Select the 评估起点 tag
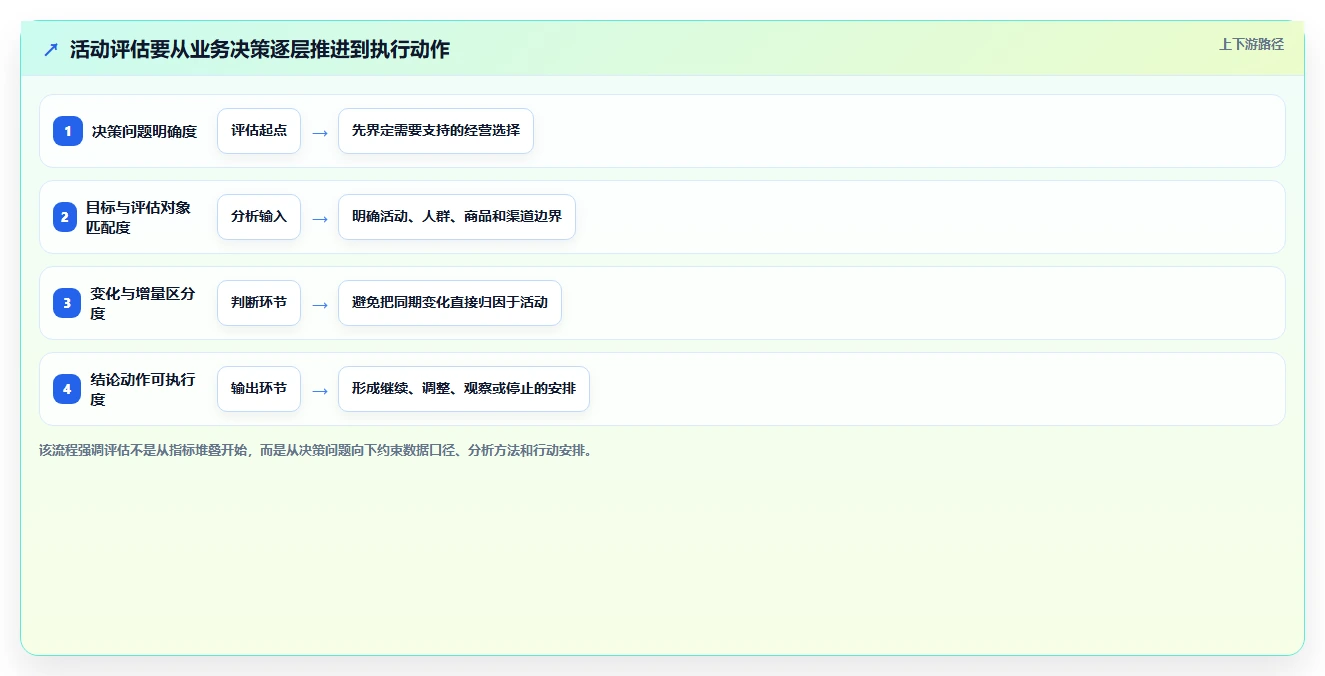The width and height of the screenshot is (1325, 676). point(259,131)
